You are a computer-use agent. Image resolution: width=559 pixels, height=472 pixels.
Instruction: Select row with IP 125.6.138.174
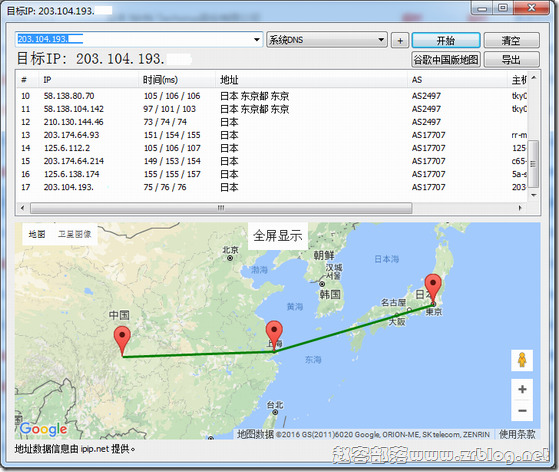coord(272,174)
